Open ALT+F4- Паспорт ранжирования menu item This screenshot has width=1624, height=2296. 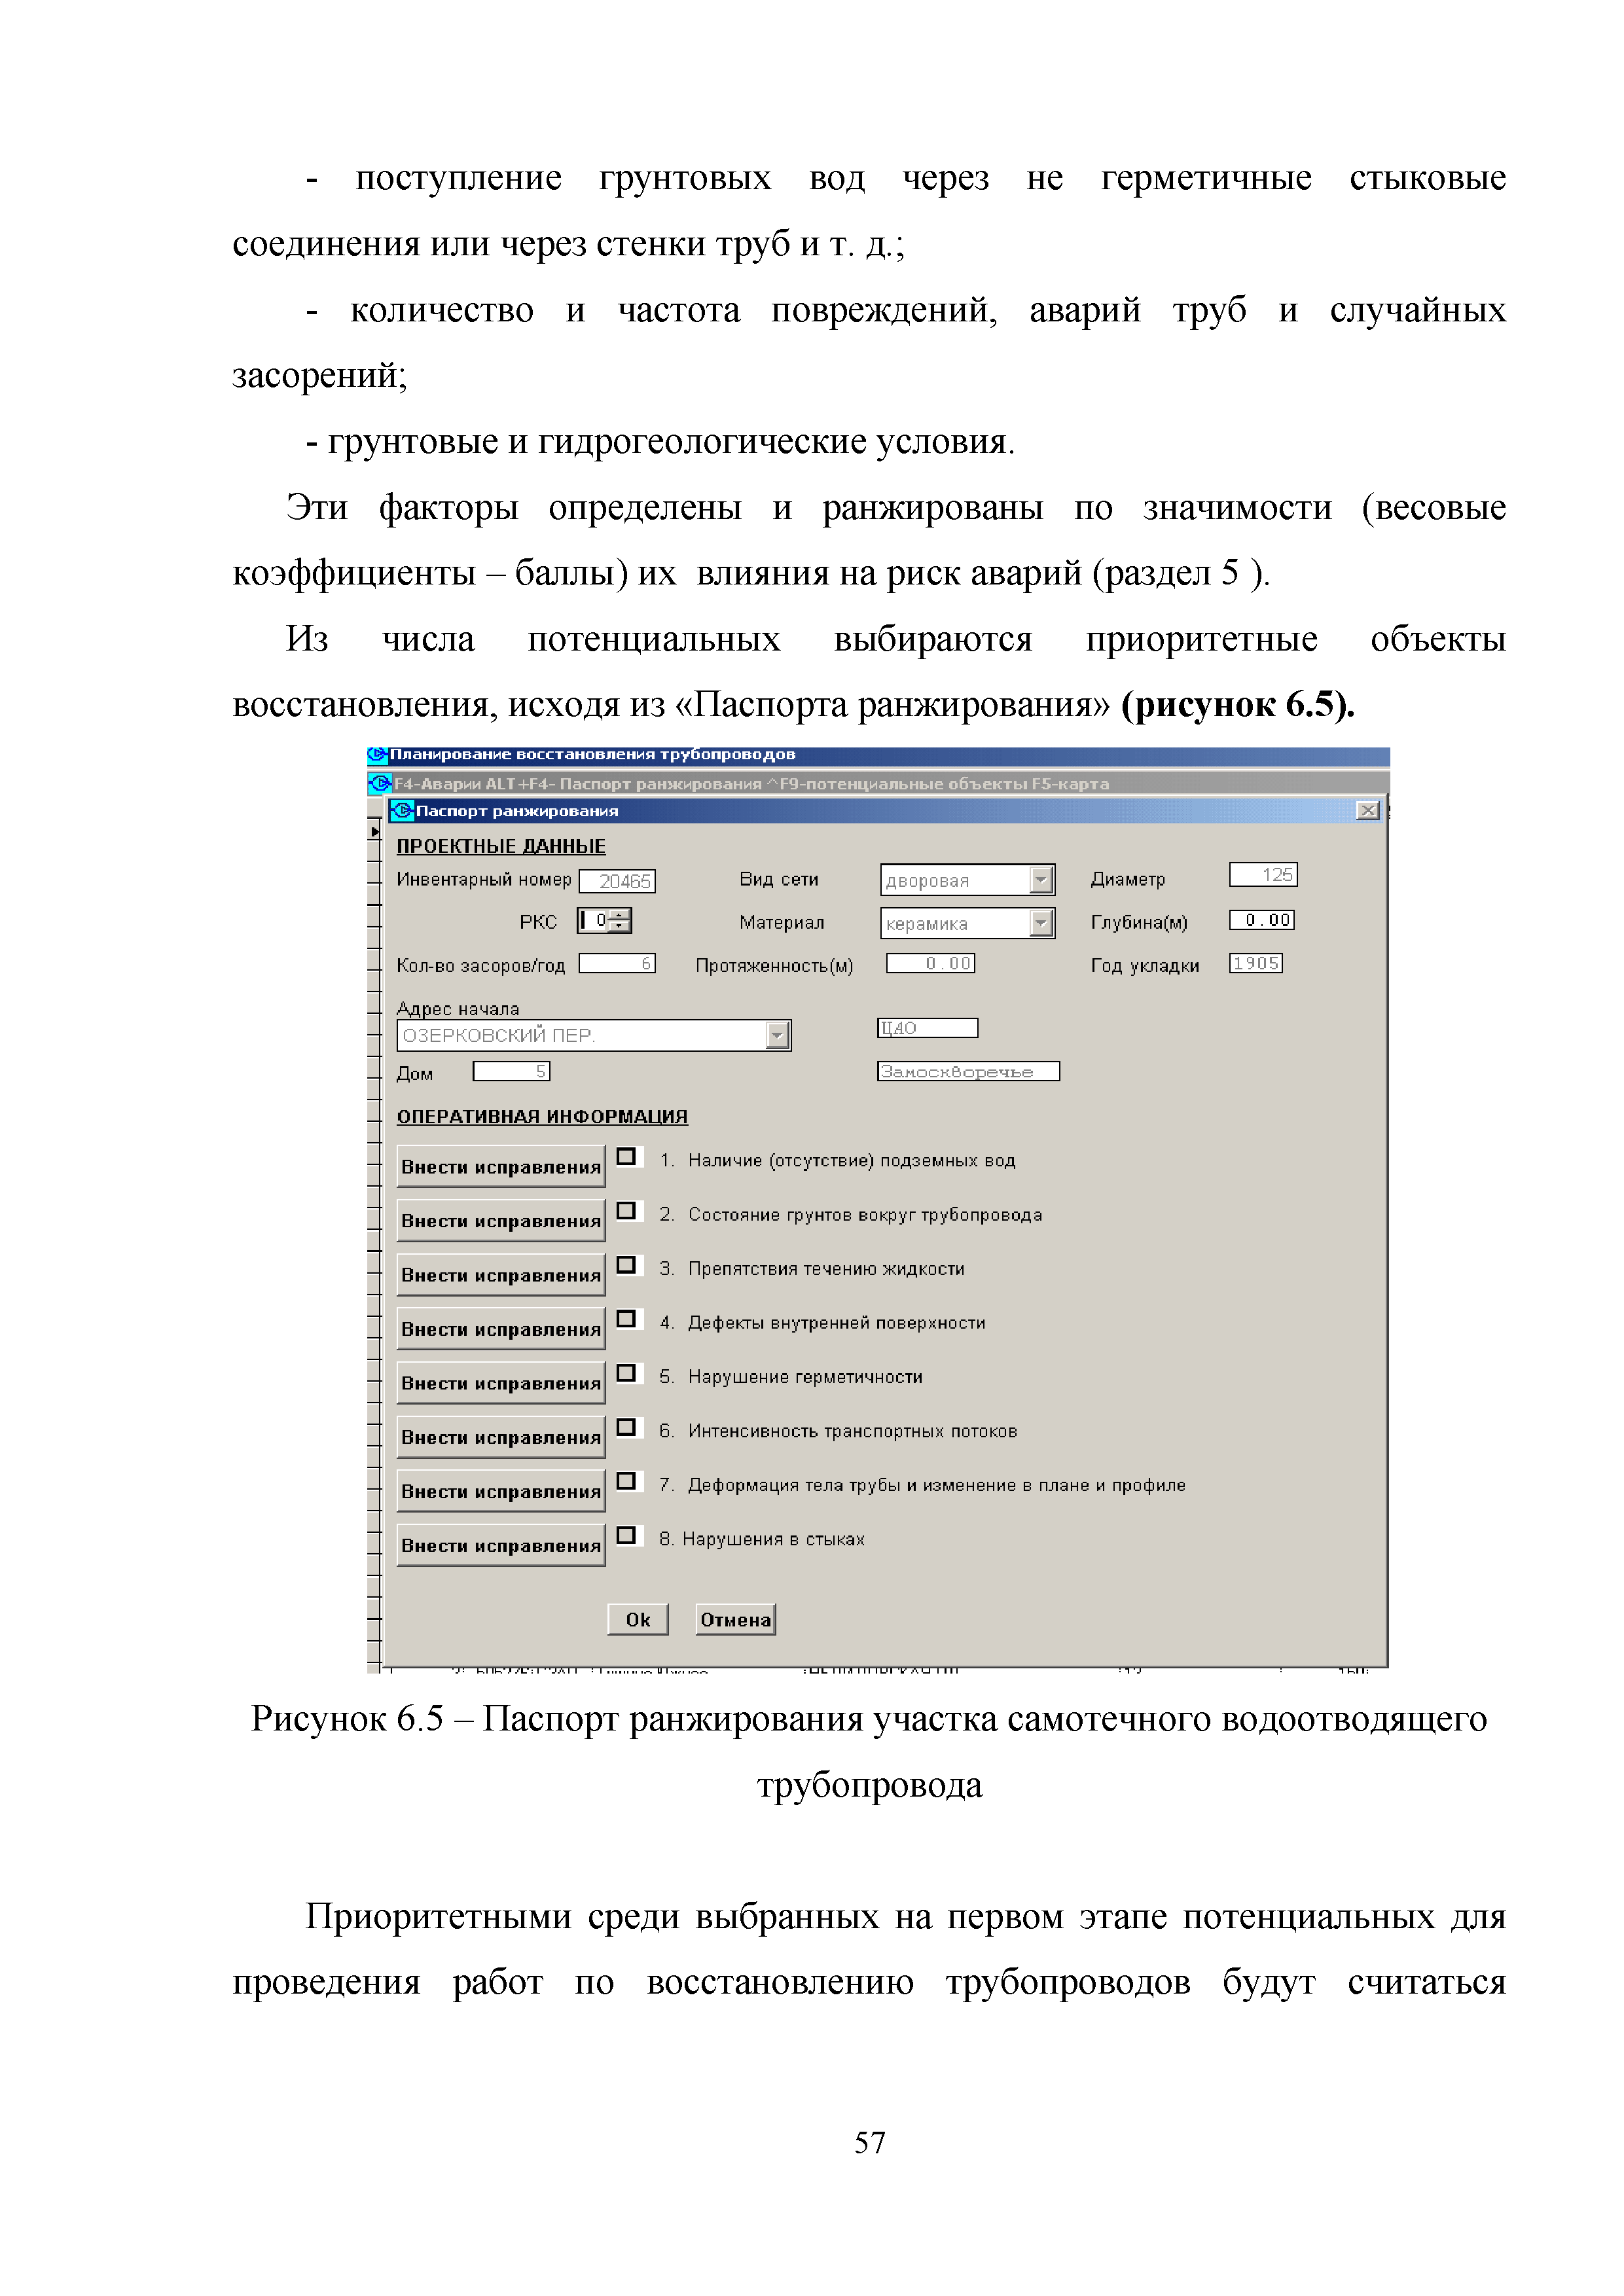(x=623, y=784)
